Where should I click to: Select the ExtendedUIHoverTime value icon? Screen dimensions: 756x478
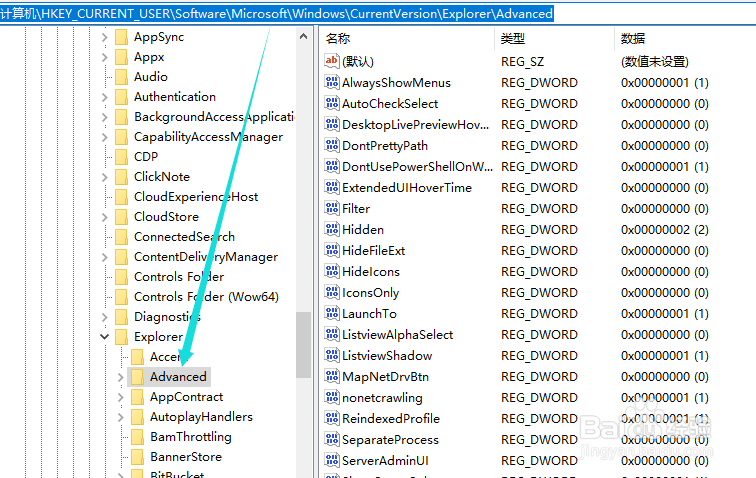[332, 187]
